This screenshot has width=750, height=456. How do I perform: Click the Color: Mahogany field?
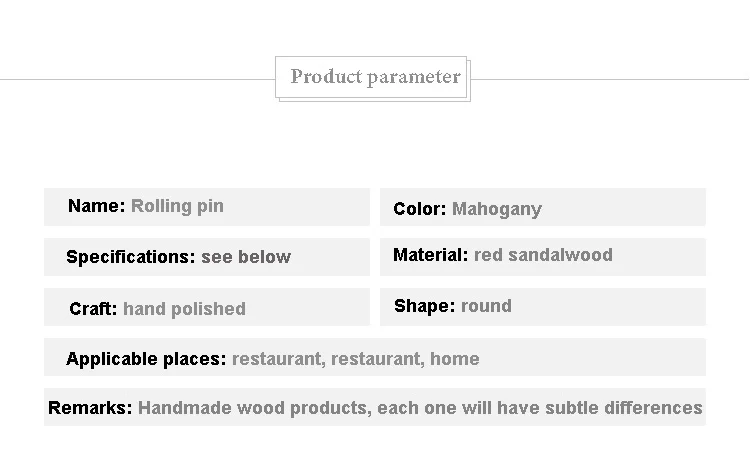pos(543,207)
